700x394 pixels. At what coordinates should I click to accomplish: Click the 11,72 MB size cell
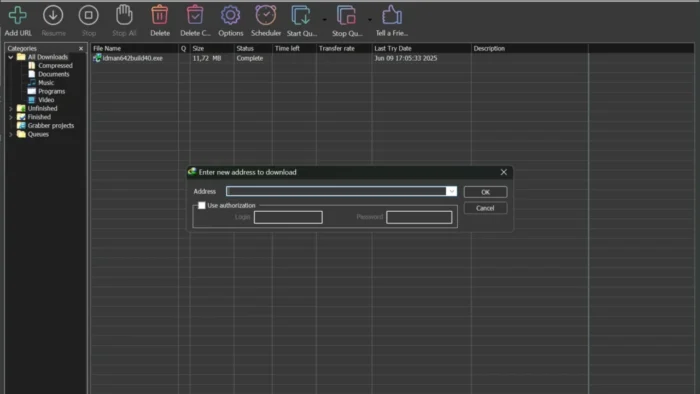coord(207,58)
